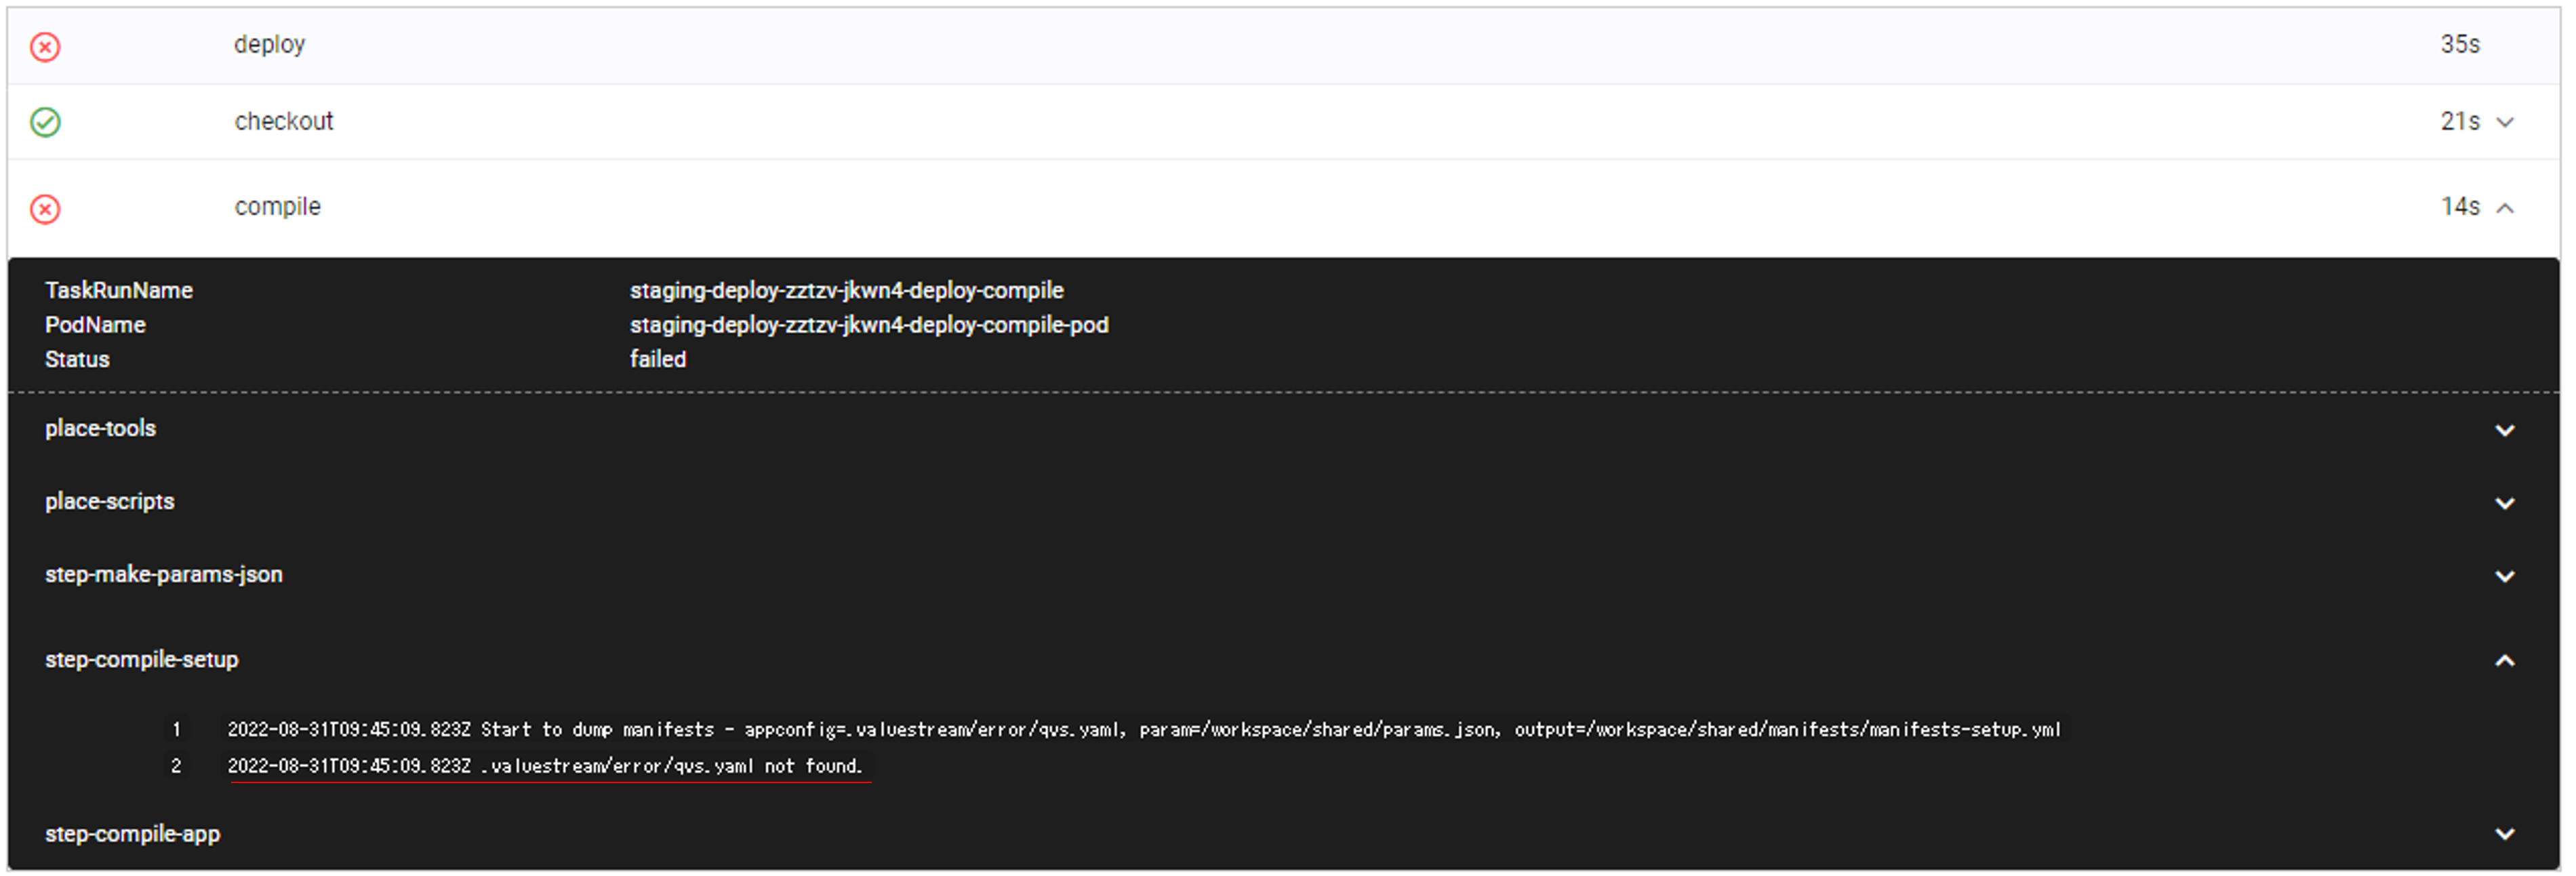This screenshot has height=876, width=2576.
Task: Click the step-compile-setup title
Action: click(x=141, y=660)
